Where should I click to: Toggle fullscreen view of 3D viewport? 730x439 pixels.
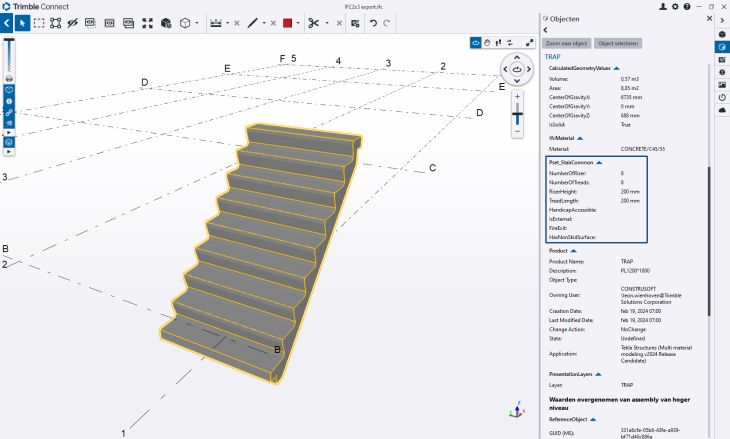529,43
